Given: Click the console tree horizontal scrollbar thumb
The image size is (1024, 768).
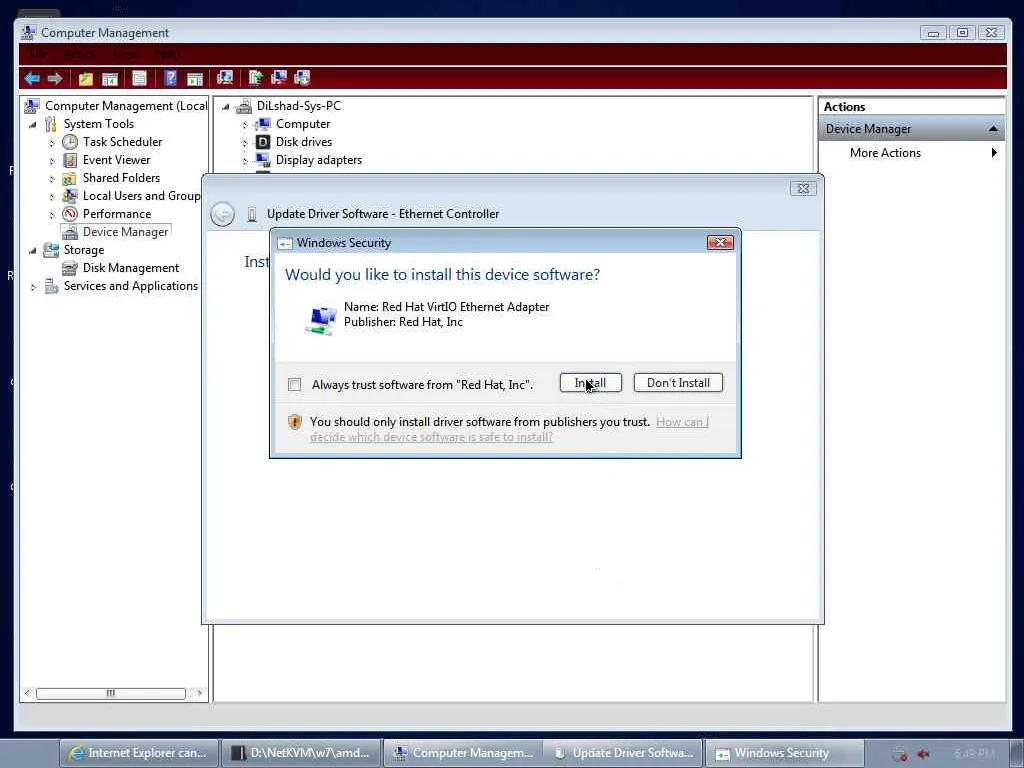Looking at the screenshot, I should pyautogui.click(x=110, y=693).
